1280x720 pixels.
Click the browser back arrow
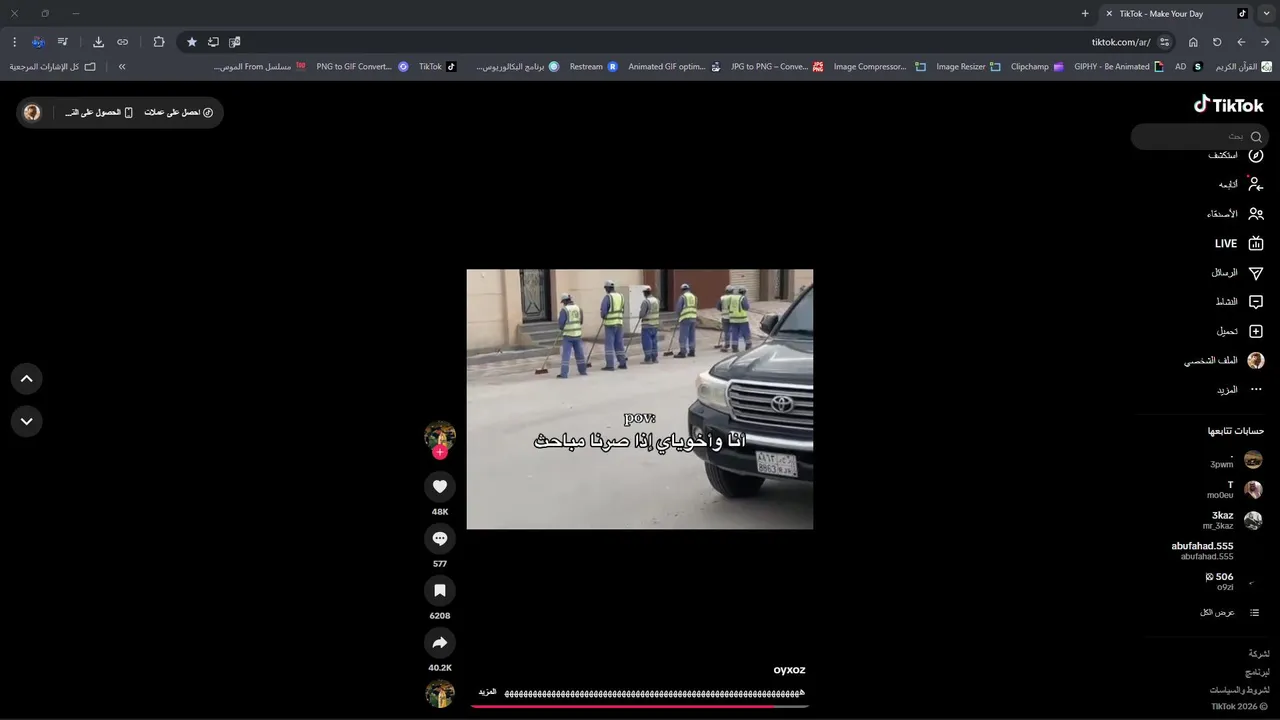1265,42
